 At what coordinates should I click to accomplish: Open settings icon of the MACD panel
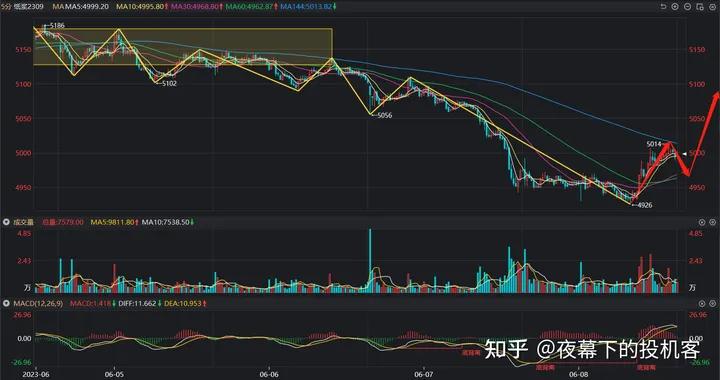(x=702, y=304)
